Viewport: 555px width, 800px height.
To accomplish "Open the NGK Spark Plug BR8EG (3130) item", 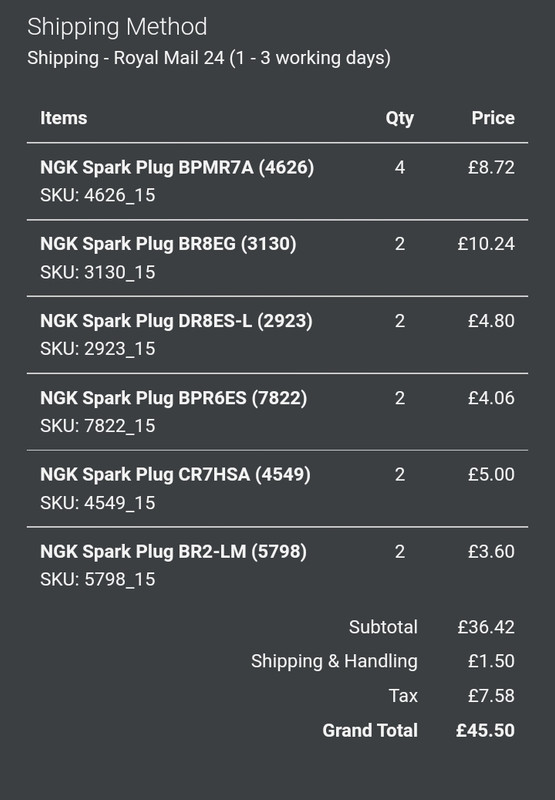I will pos(168,244).
